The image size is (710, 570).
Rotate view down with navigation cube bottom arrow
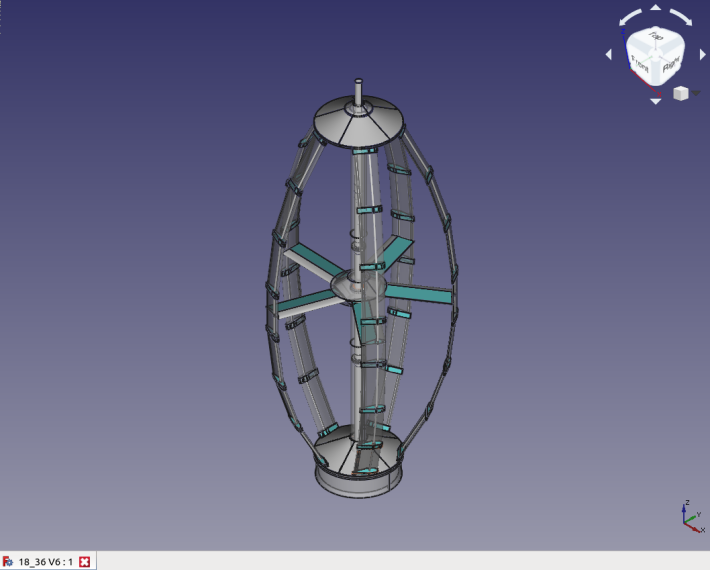(x=655, y=101)
